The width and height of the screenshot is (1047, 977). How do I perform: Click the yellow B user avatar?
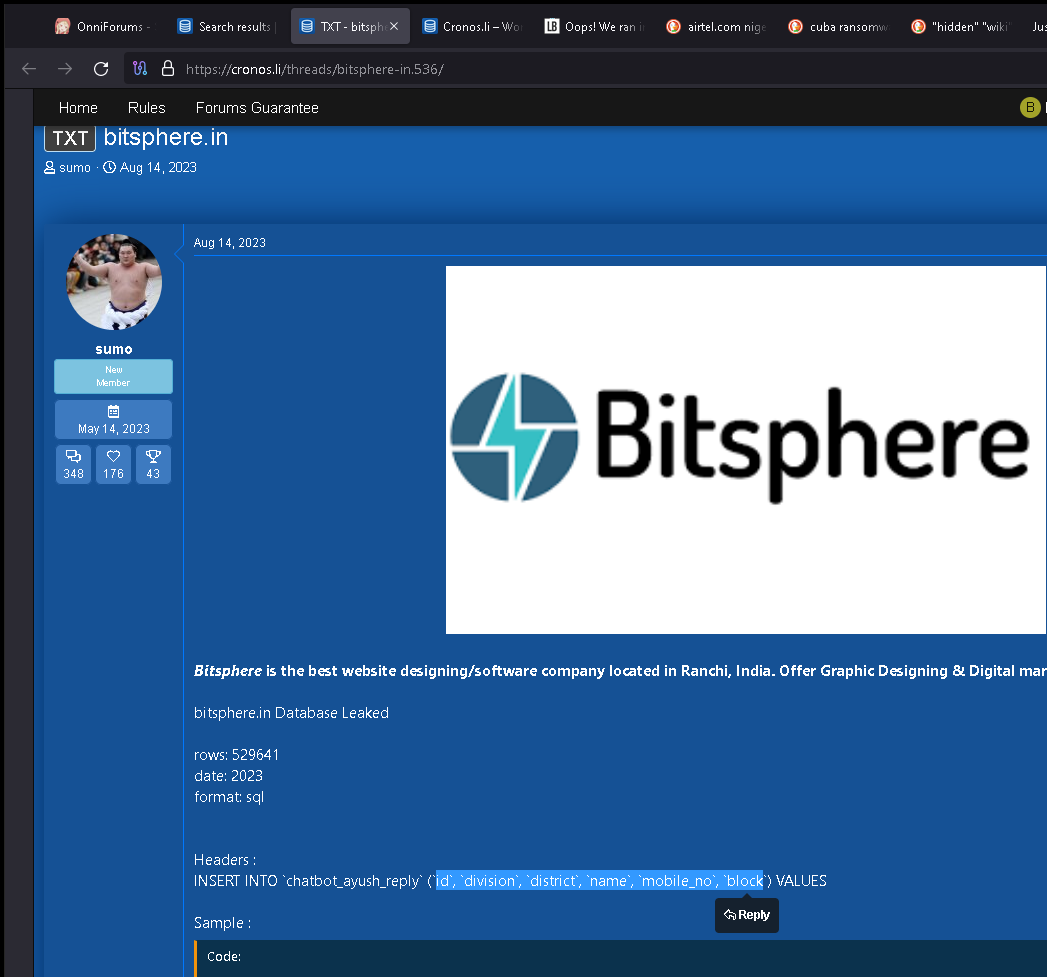1030,107
